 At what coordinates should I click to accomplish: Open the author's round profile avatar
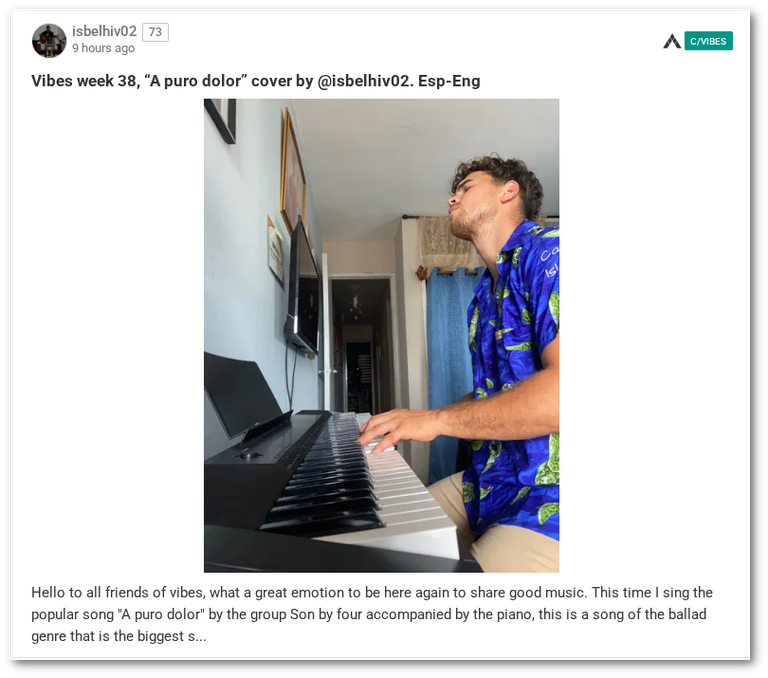[x=49, y=40]
